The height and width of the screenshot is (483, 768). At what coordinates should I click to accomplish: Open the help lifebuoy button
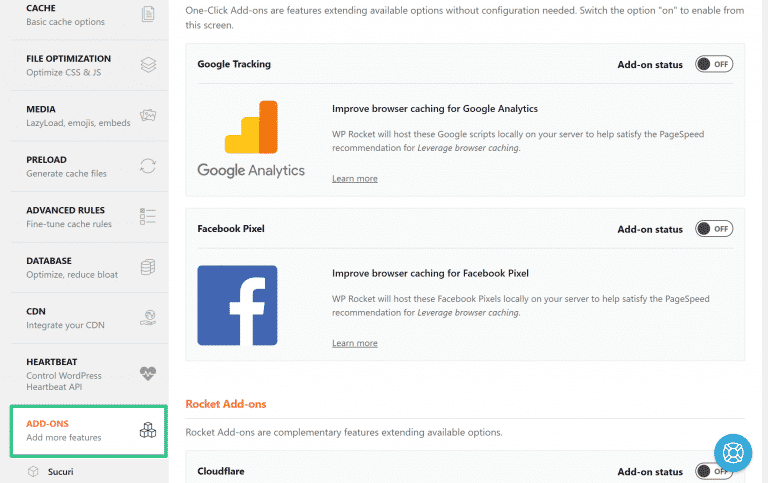[x=733, y=453]
